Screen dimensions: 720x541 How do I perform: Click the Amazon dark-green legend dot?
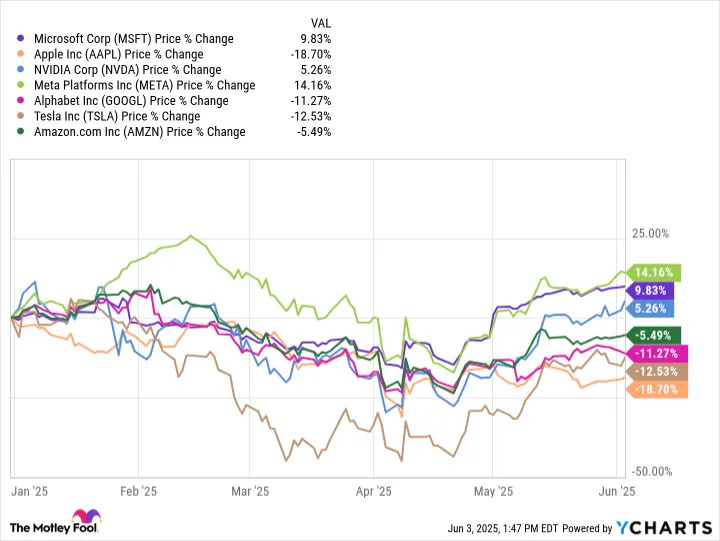[20, 132]
